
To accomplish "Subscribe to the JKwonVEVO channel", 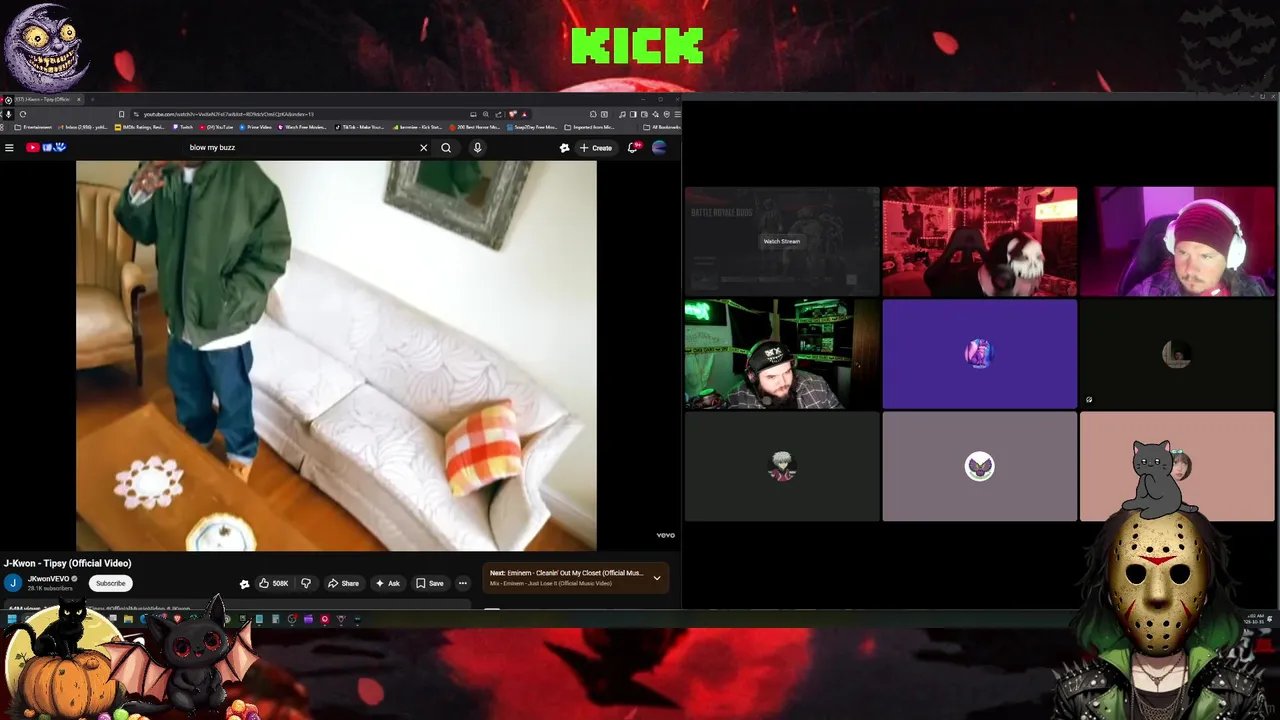I will click(x=110, y=583).
